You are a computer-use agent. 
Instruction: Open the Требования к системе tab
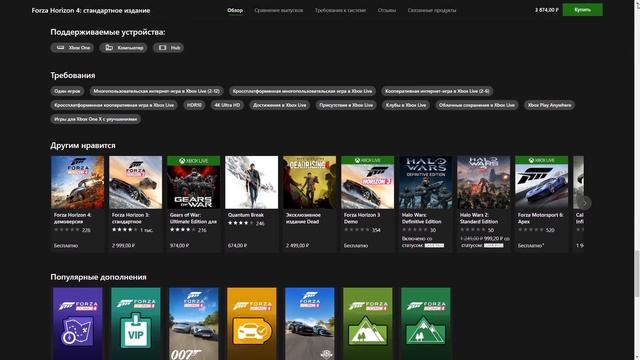[340, 10]
